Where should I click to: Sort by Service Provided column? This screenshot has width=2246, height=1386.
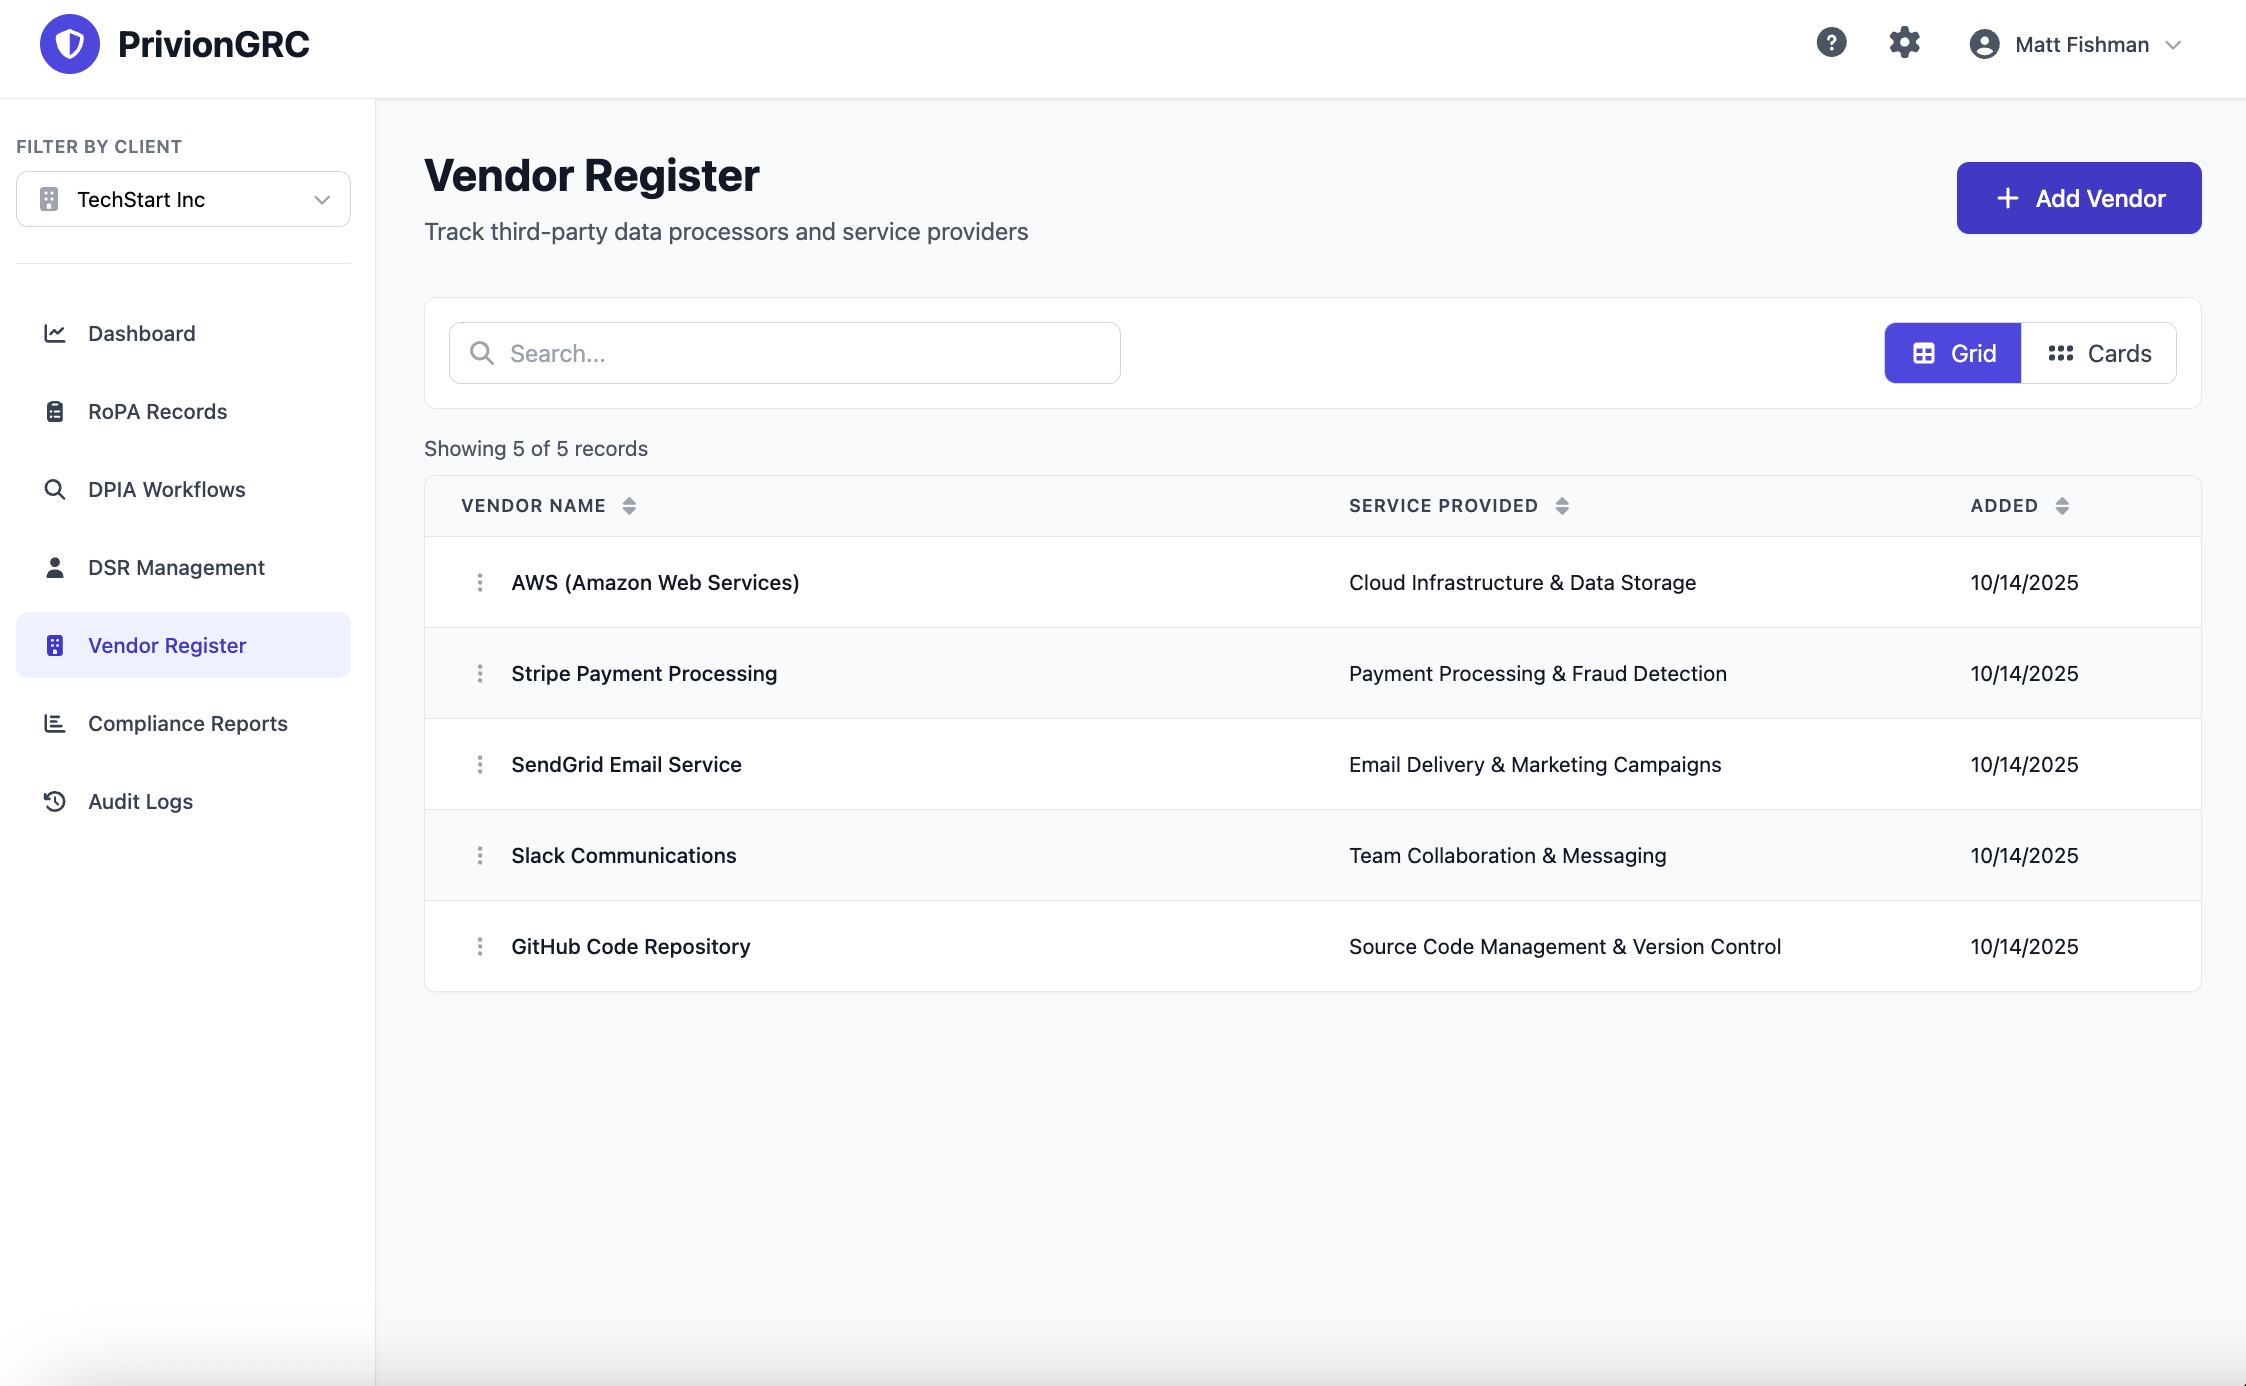tap(1458, 506)
